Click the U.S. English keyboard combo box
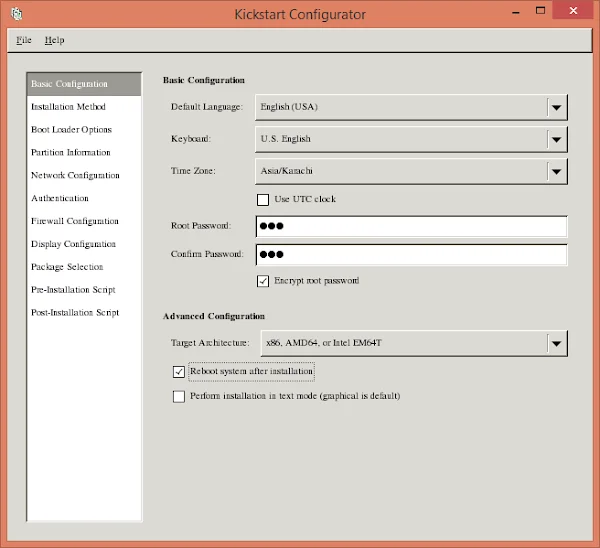Image resolution: width=600 pixels, height=548 pixels. point(411,139)
